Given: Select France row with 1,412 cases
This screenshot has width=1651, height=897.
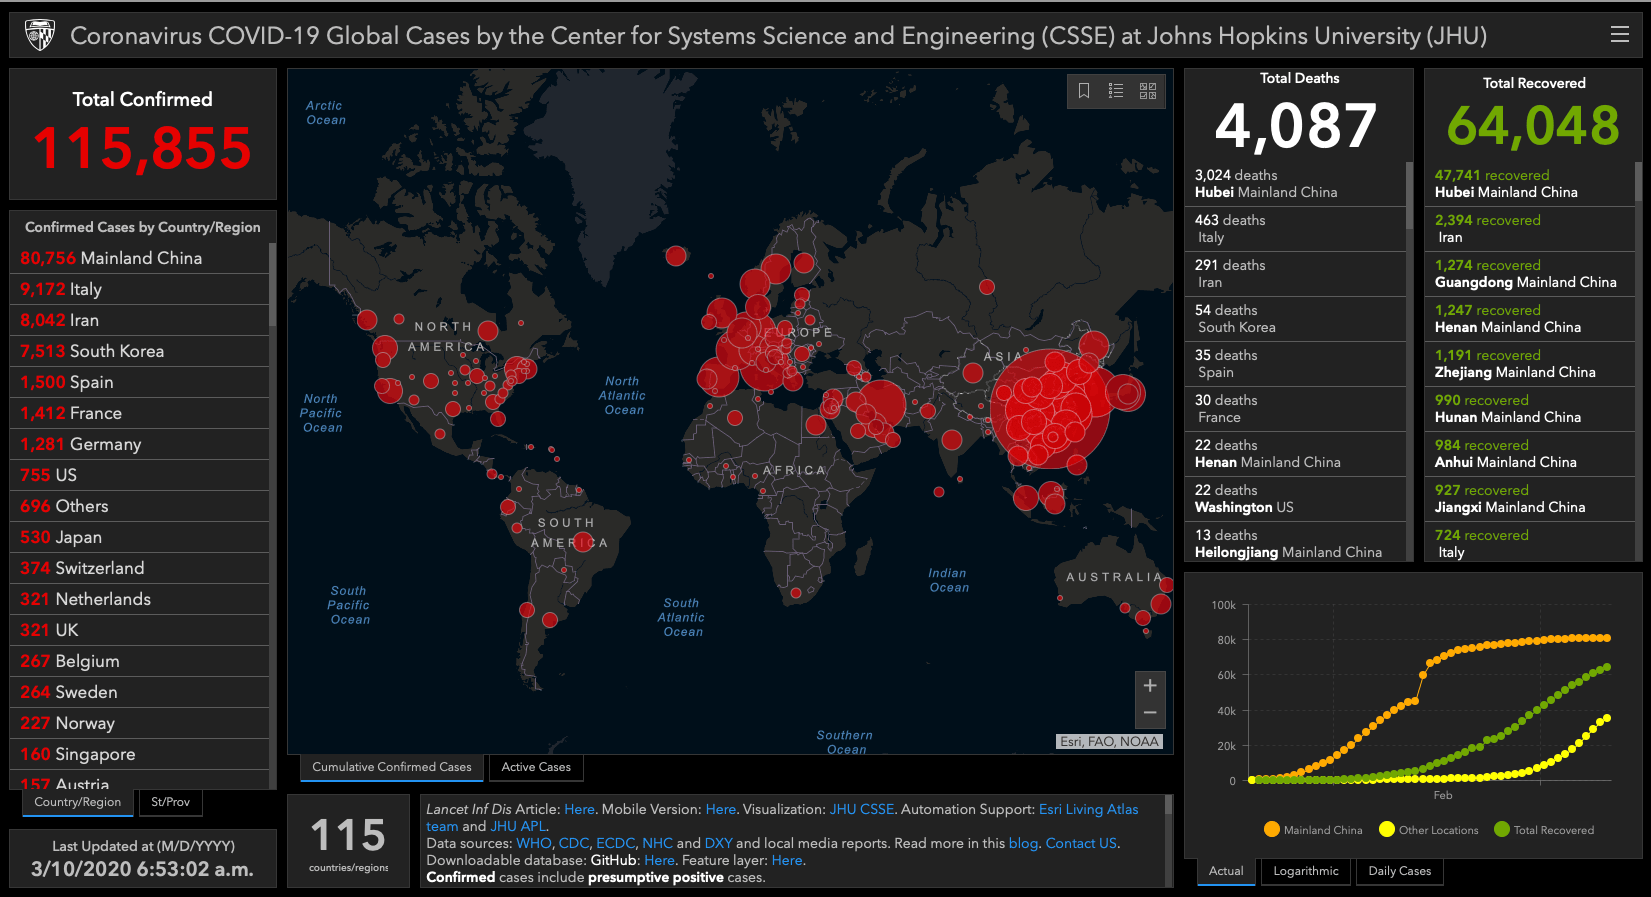Looking at the screenshot, I should 139,413.
